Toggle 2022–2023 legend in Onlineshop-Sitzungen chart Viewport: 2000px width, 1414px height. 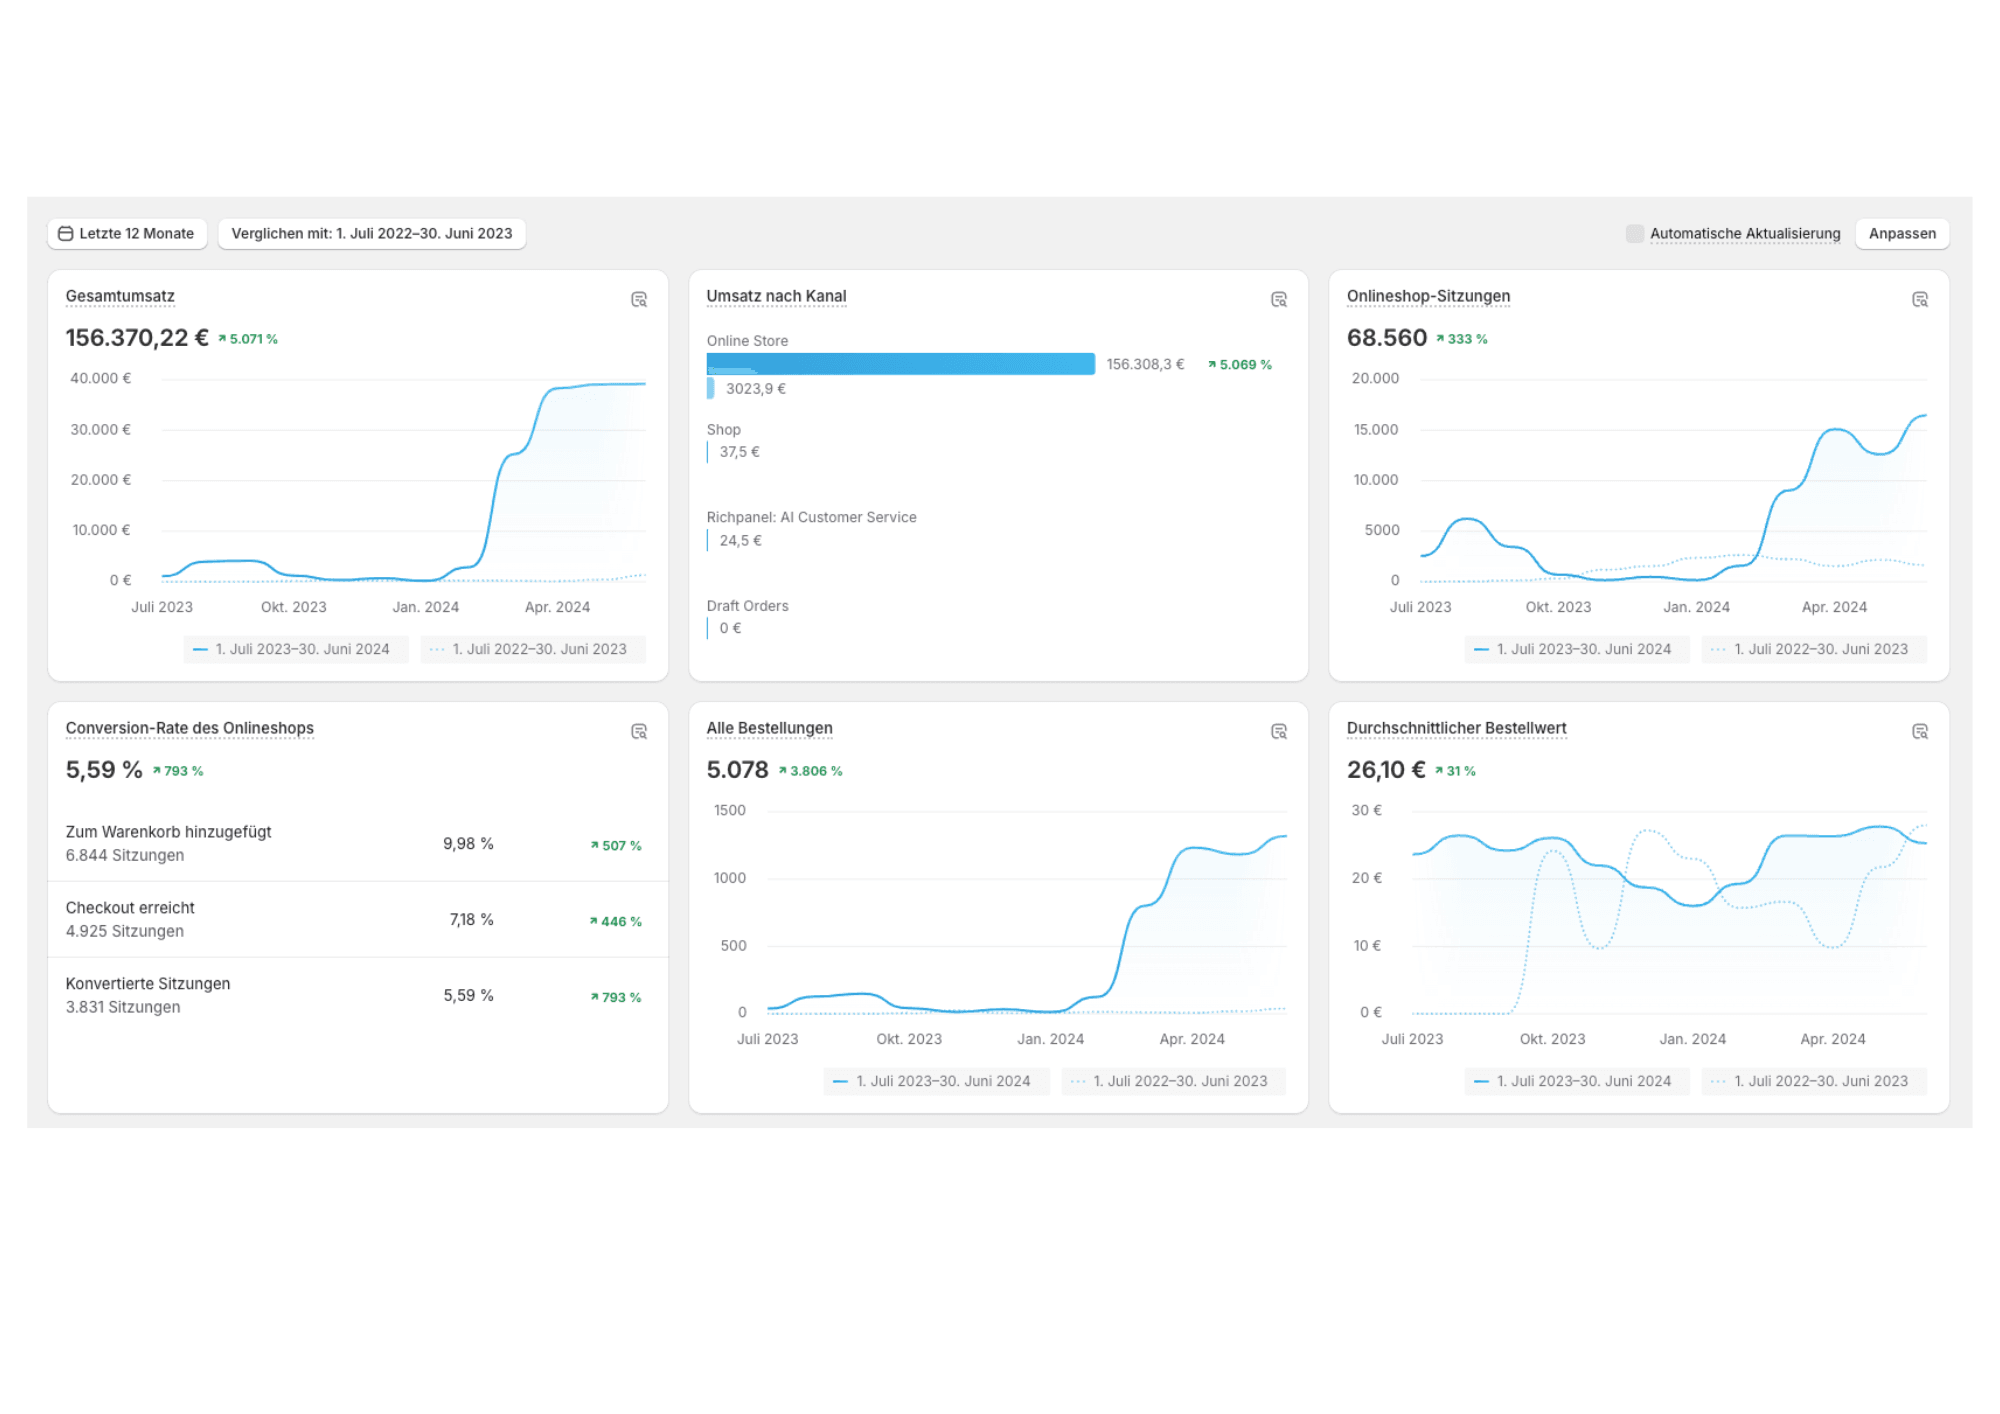(1814, 649)
